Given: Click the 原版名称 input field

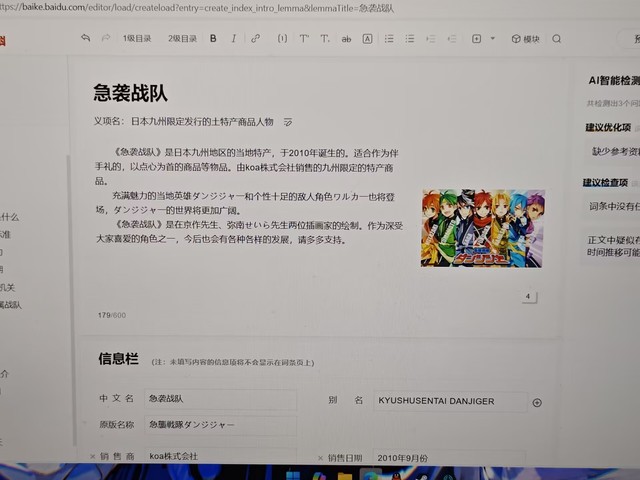Looking at the screenshot, I should tap(220, 426).
